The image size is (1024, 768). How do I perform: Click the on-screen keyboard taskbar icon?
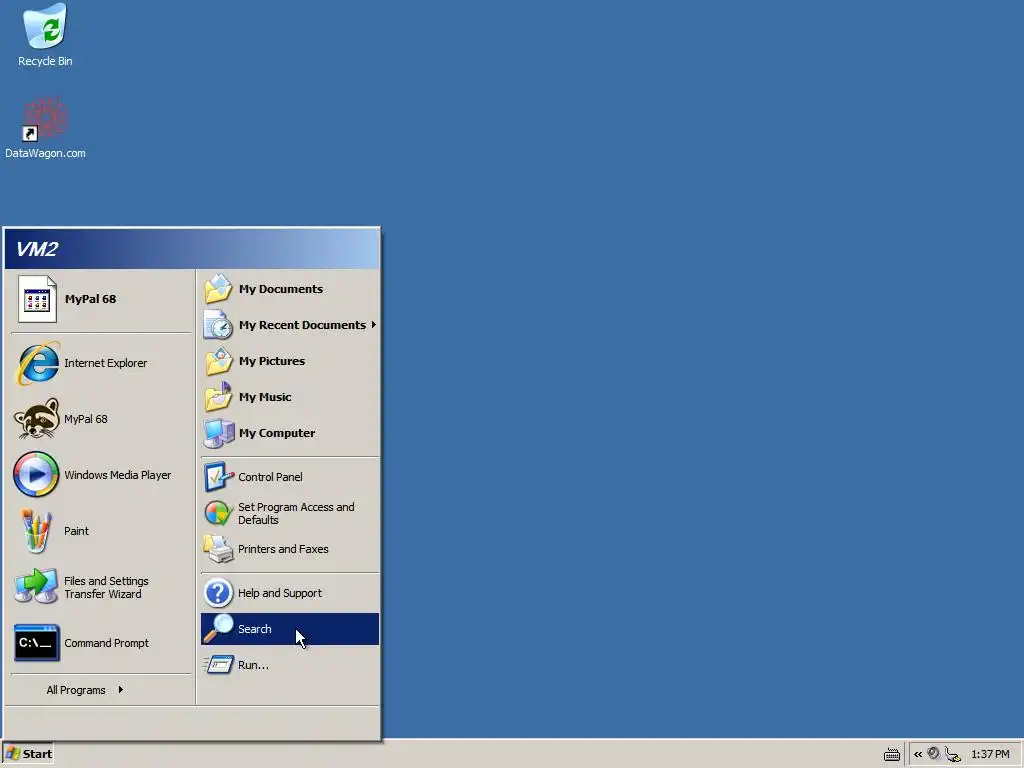pos(891,755)
